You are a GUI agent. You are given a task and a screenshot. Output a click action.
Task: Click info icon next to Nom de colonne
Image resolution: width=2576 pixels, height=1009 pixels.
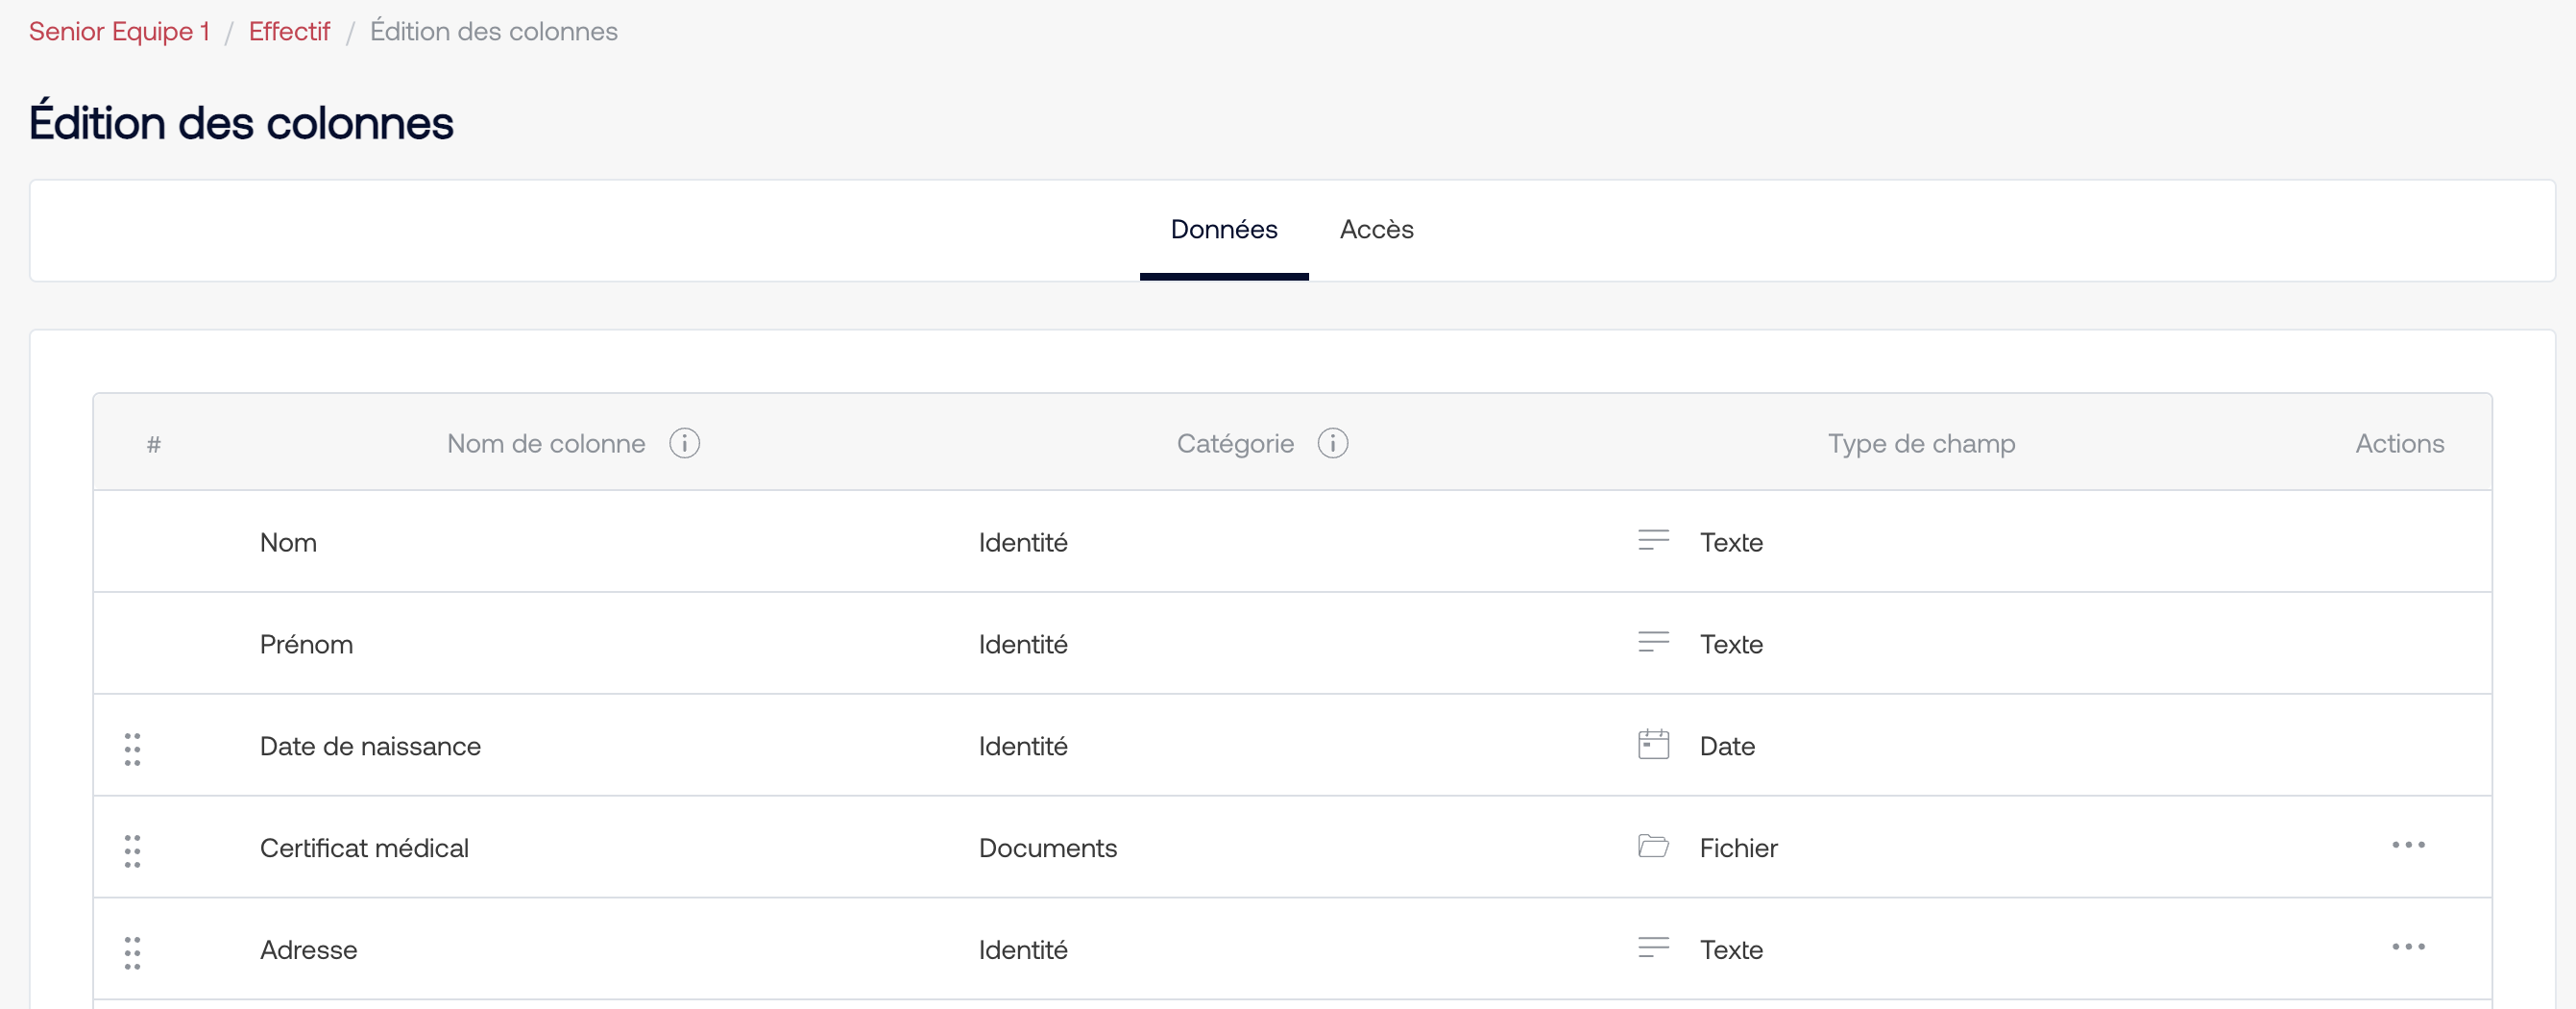pyautogui.click(x=684, y=443)
